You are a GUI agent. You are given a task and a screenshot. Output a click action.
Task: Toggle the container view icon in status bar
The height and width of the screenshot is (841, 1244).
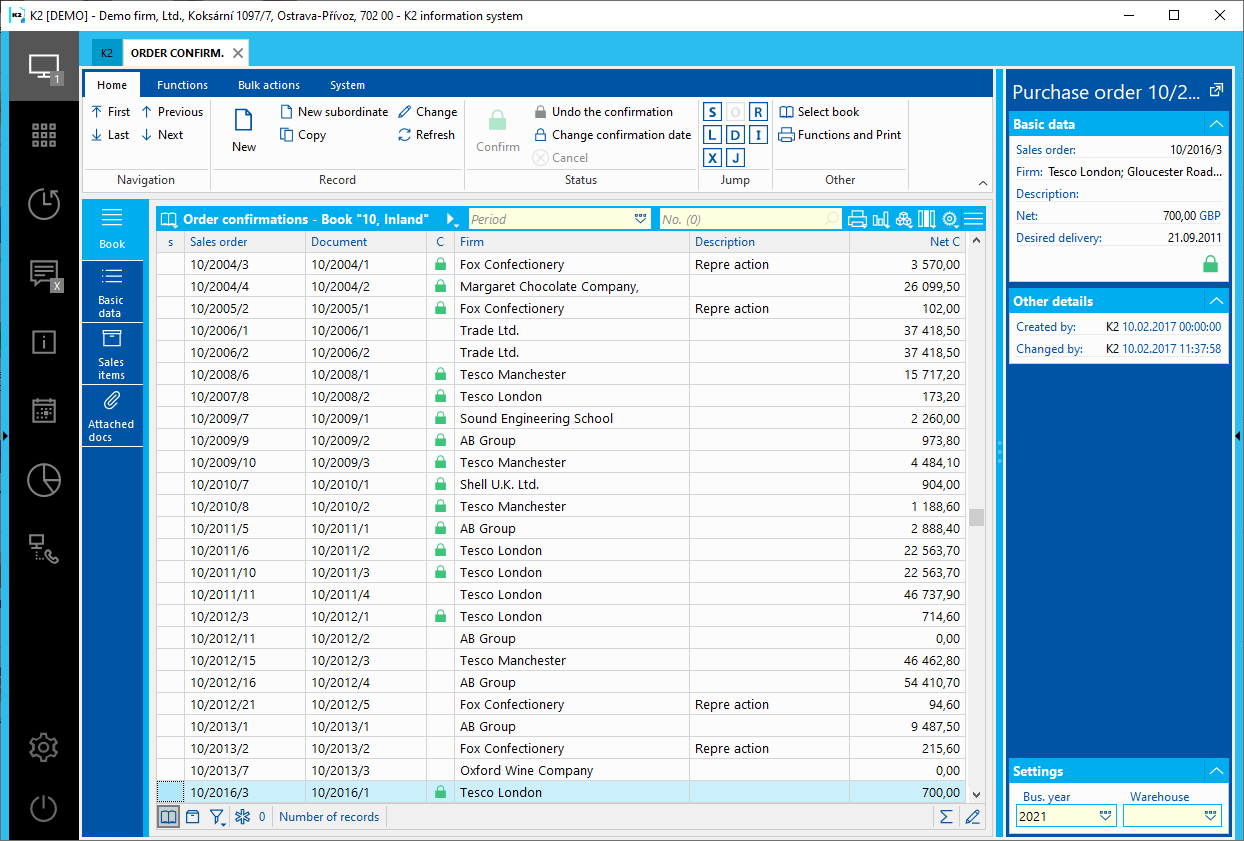click(x=193, y=817)
